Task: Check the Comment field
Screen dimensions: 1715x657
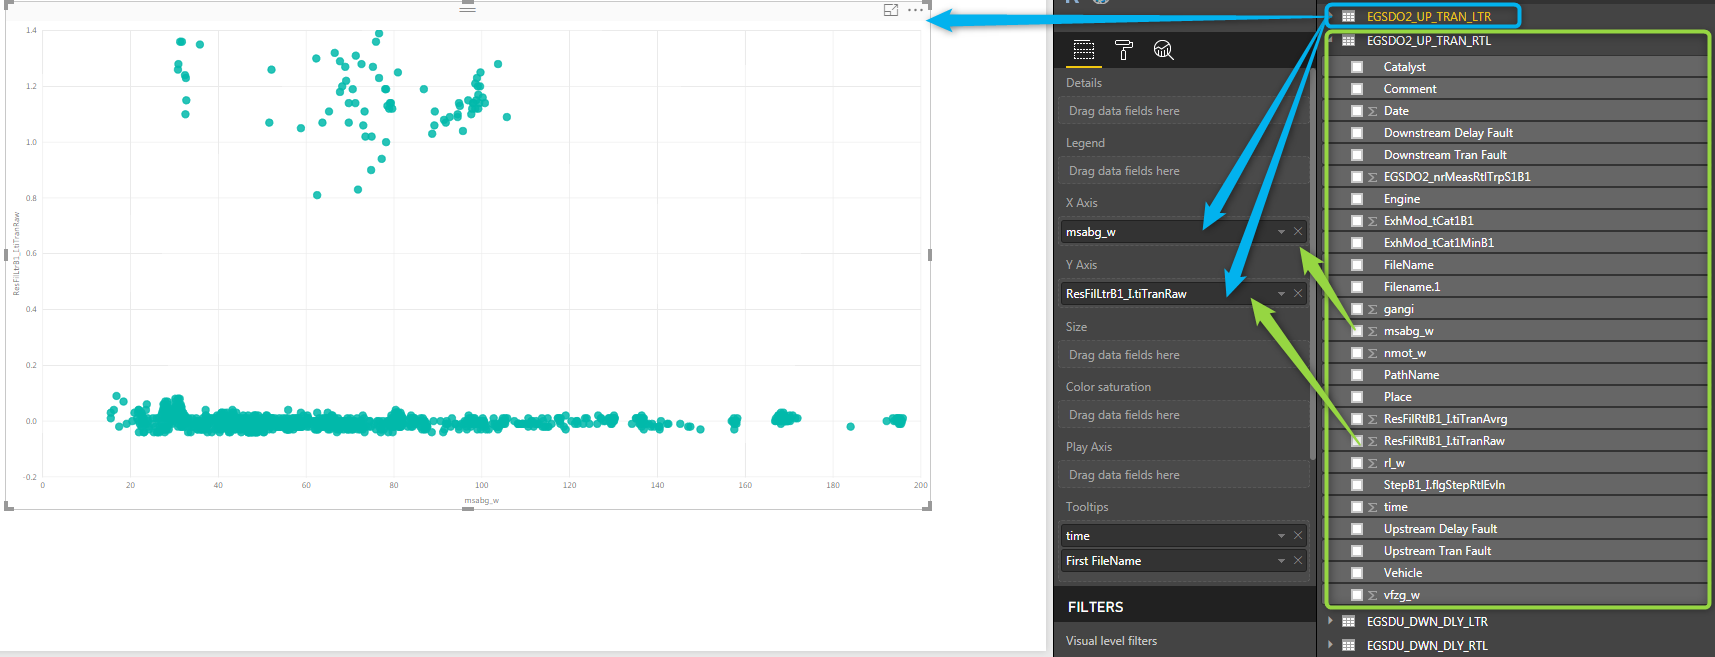Action: point(1357,89)
